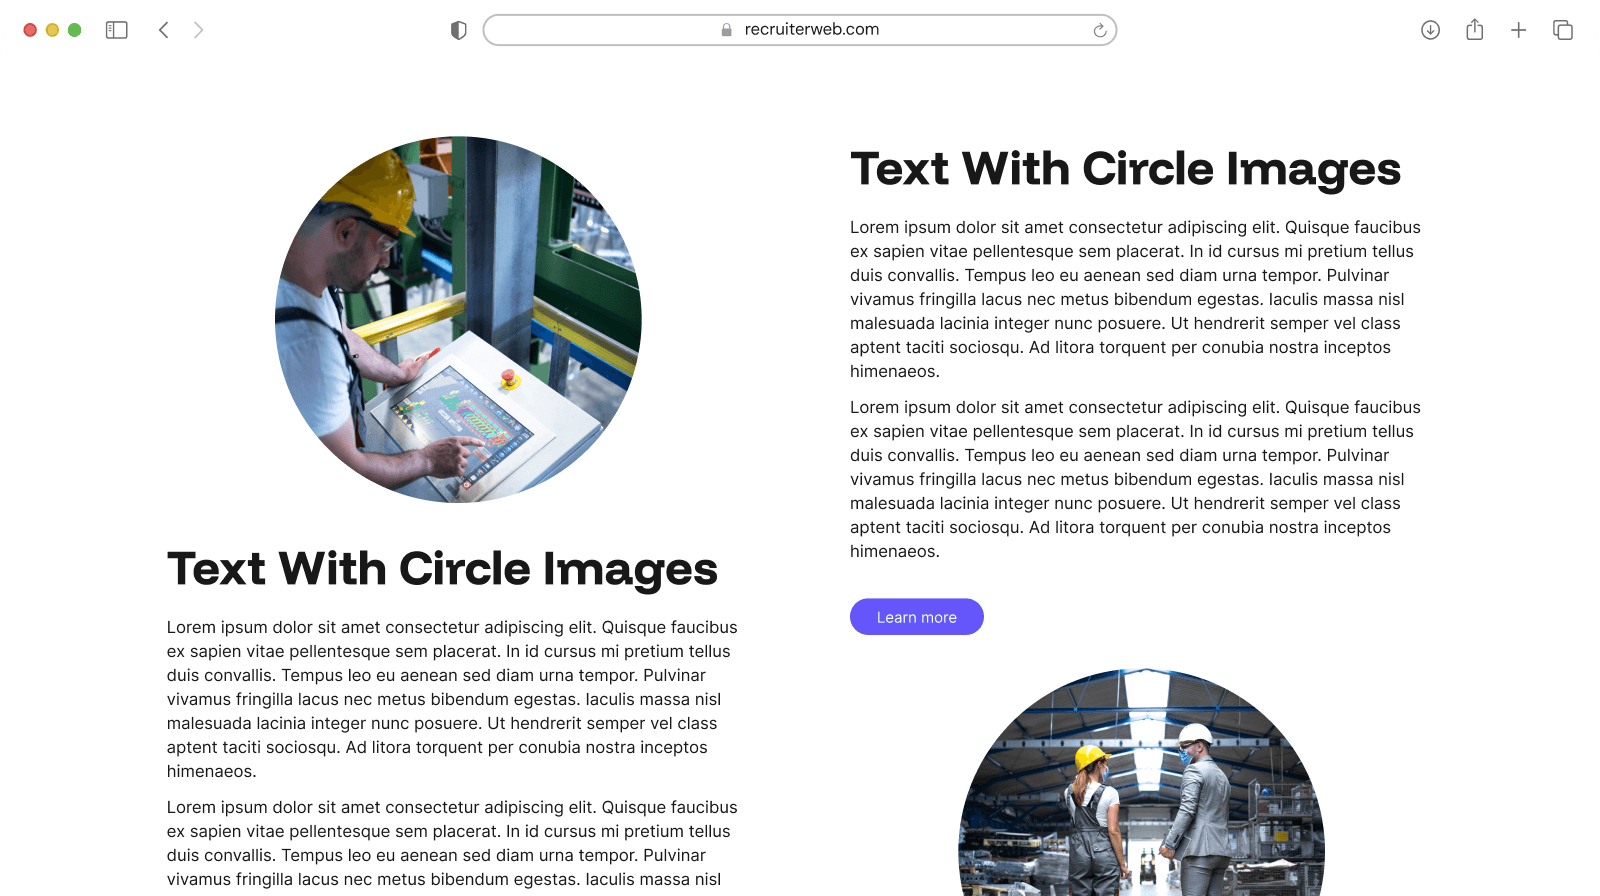Minimize the window with the yellow button

(52, 30)
